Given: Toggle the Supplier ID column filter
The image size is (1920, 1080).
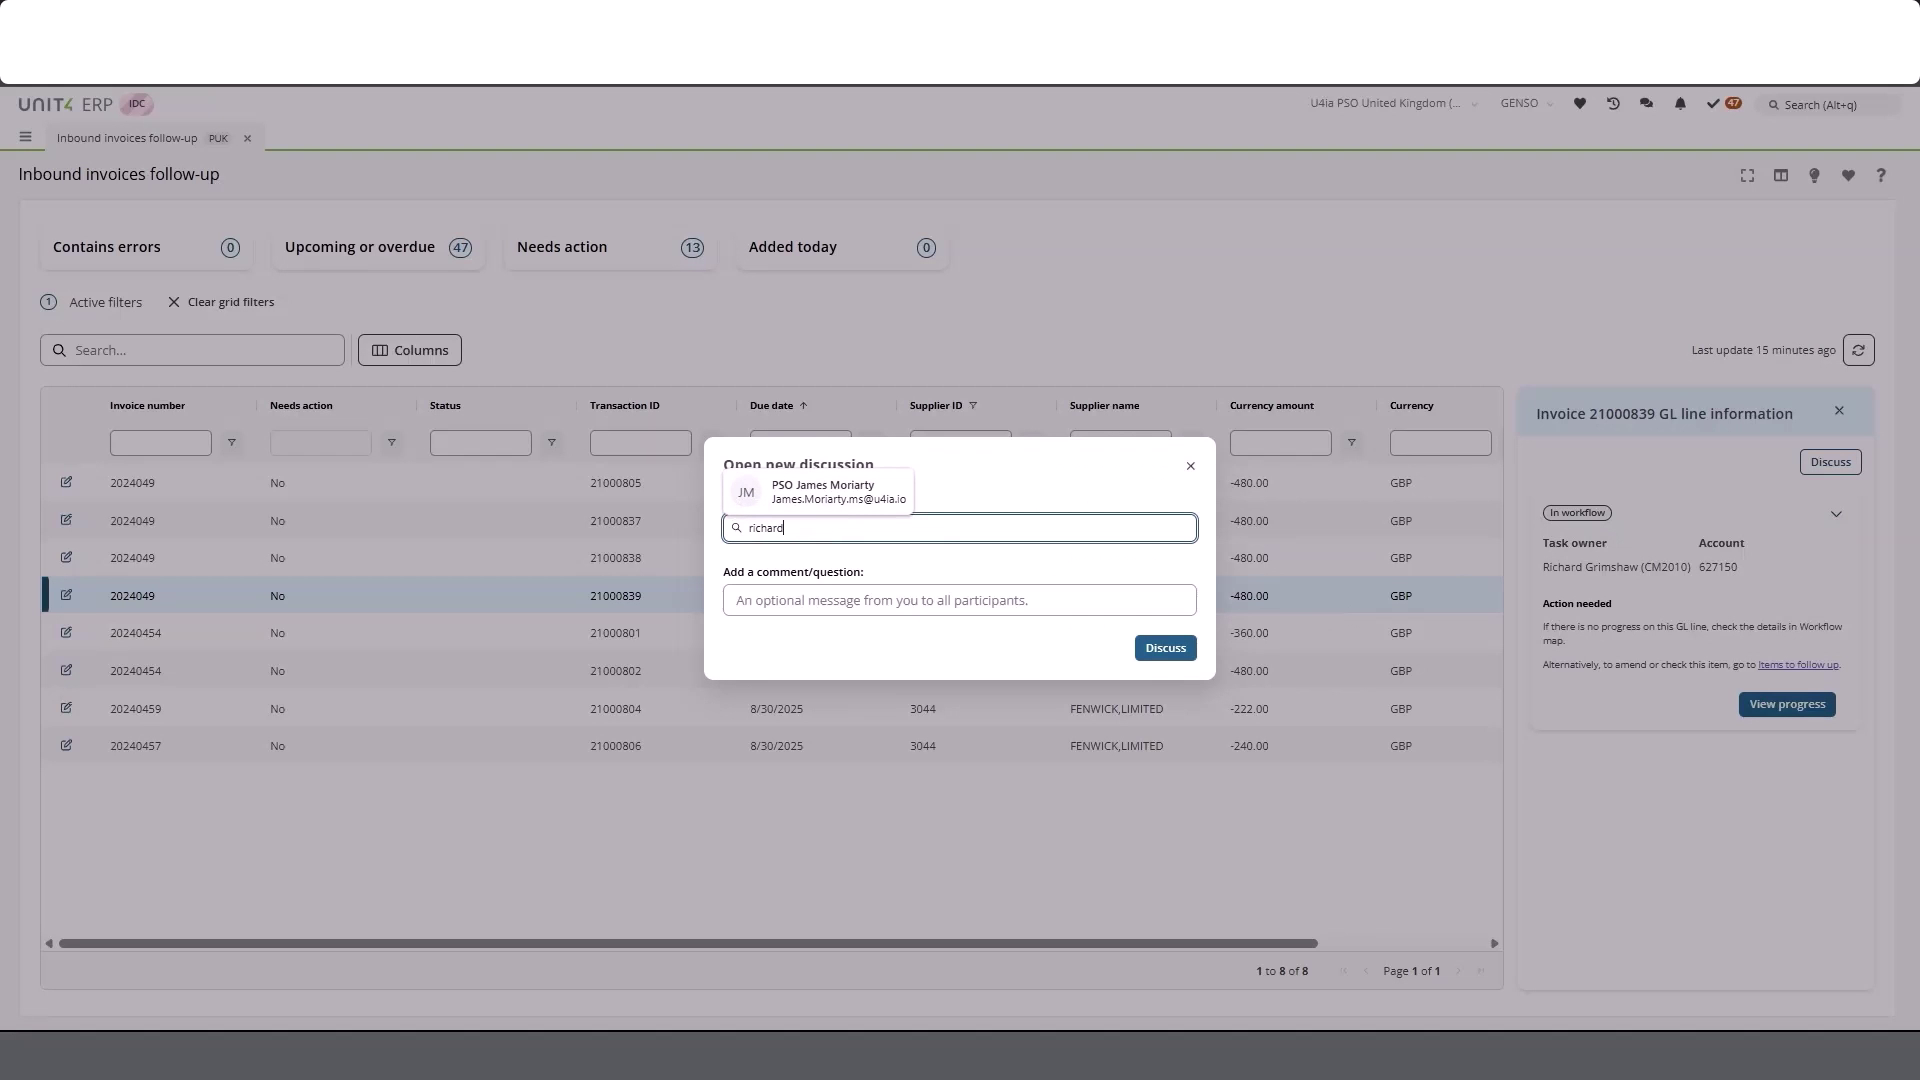Looking at the screenshot, I should pos(974,405).
